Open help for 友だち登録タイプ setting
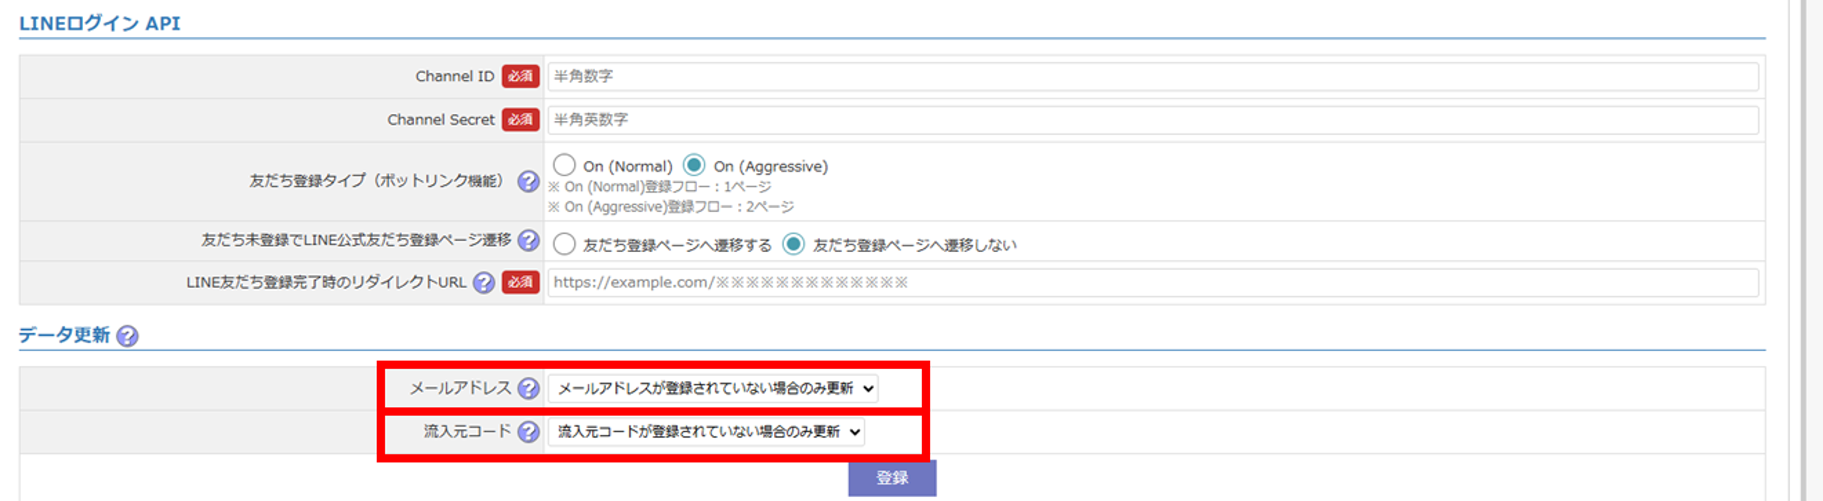The image size is (1823, 501). click(x=528, y=181)
